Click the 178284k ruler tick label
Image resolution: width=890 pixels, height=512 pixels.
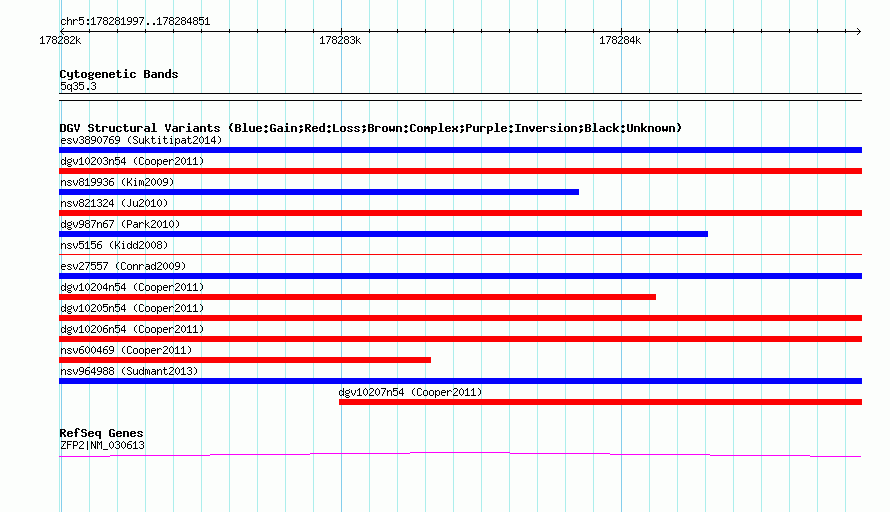(x=620, y=40)
